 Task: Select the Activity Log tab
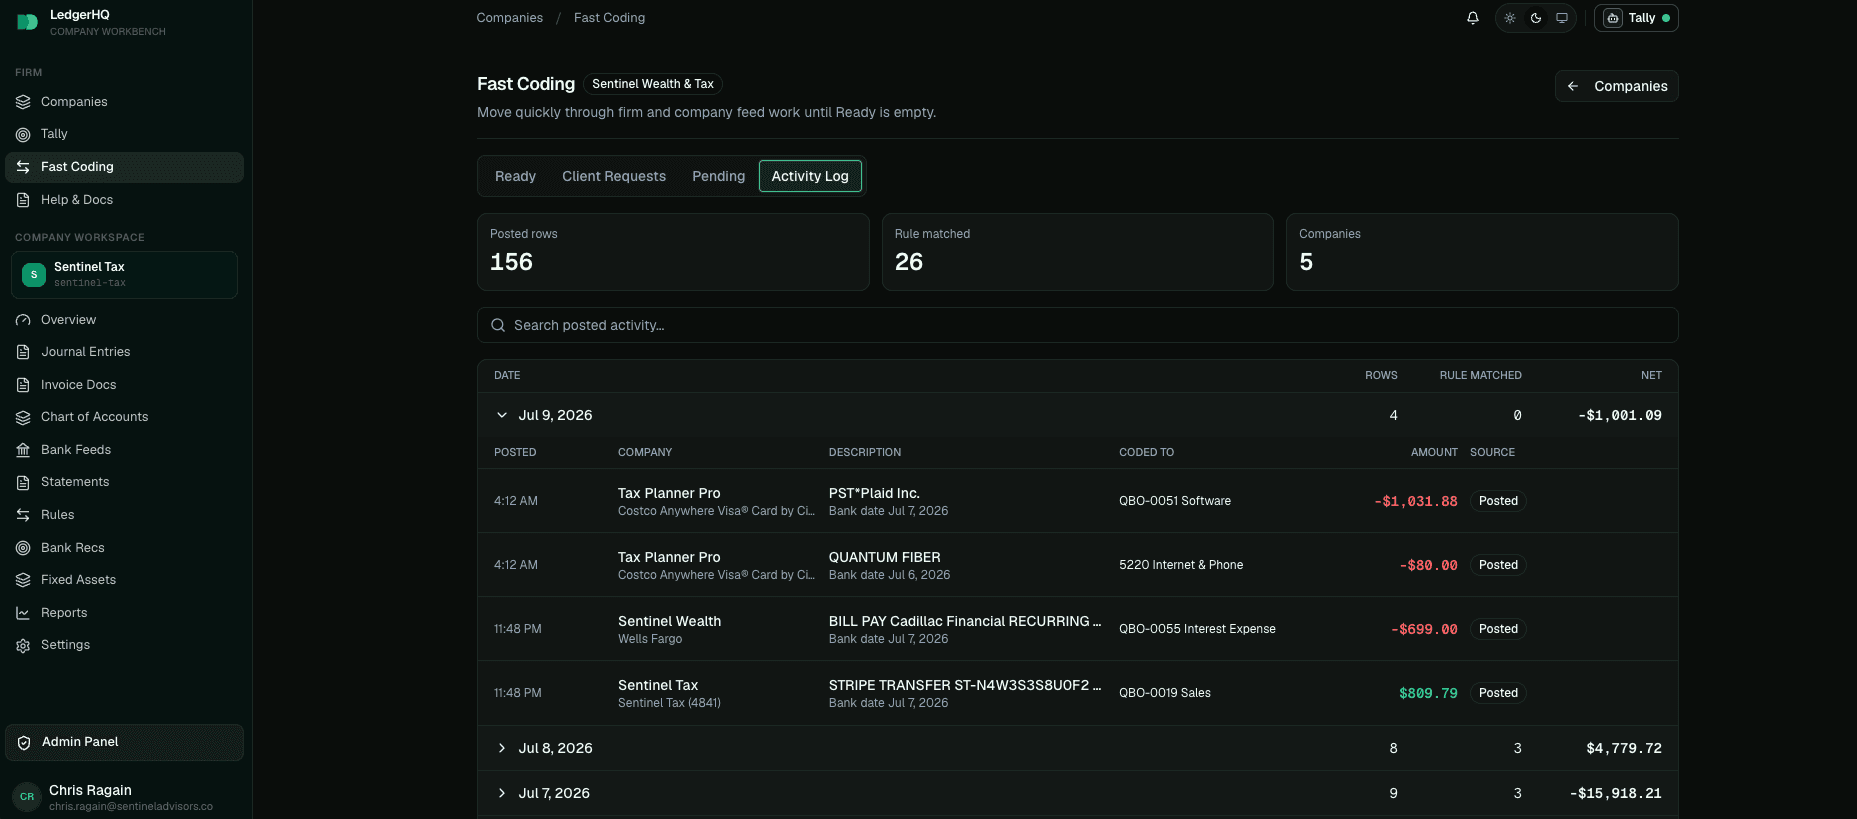[810, 176]
